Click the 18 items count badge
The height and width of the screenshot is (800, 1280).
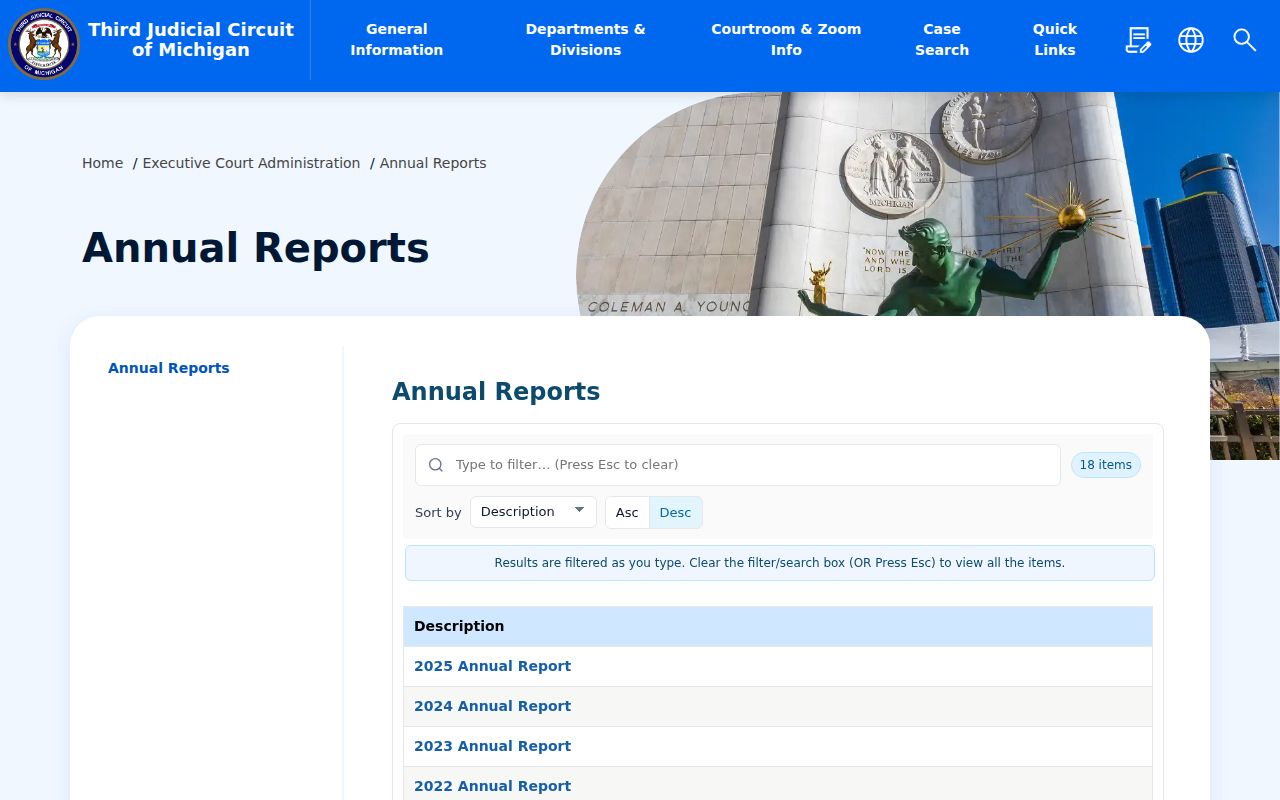1106,465
